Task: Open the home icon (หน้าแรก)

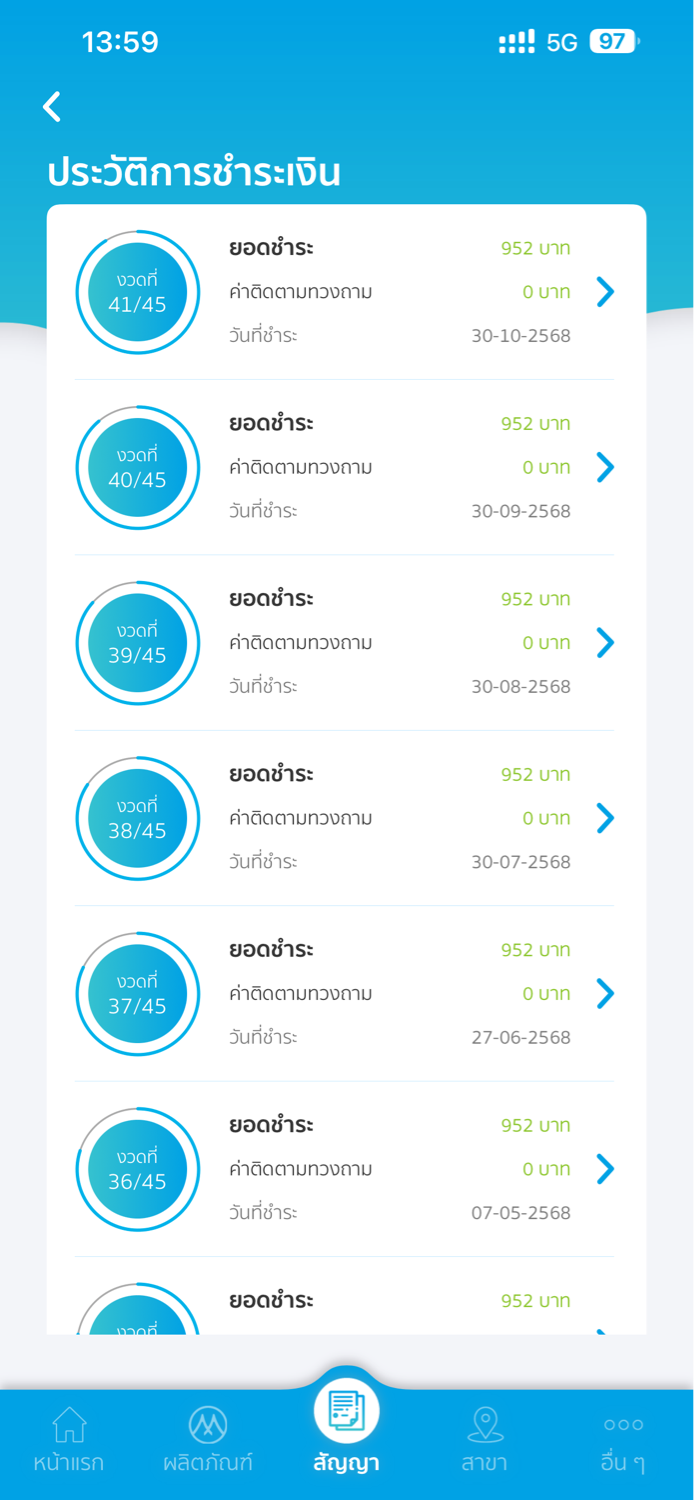Action: [x=69, y=1424]
